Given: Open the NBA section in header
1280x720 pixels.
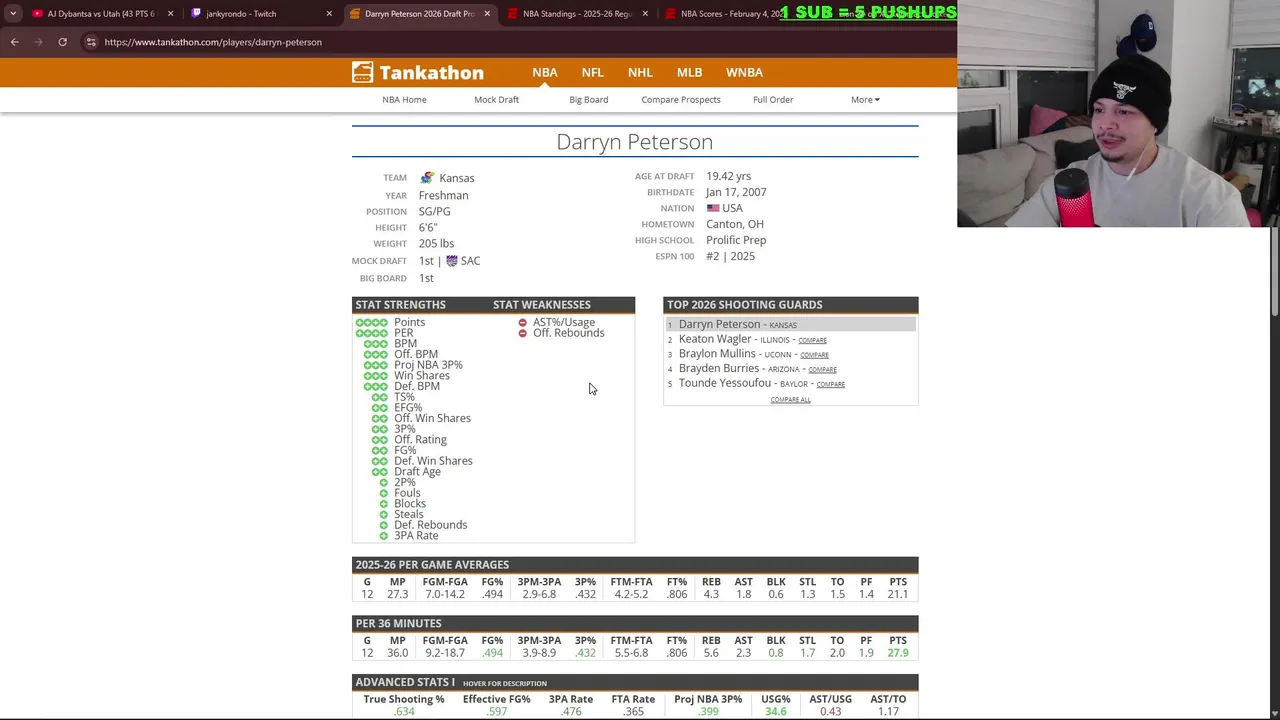Looking at the screenshot, I should point(545,72).
